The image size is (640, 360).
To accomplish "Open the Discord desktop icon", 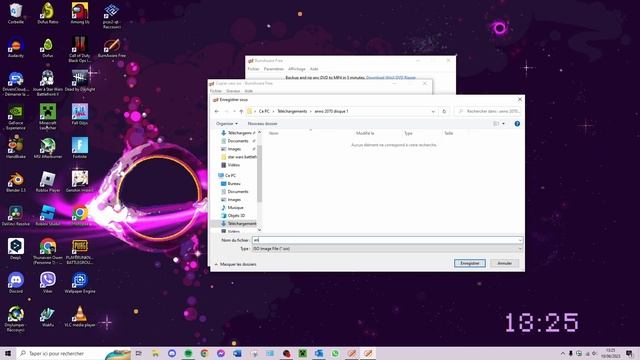I will [16, 283].
